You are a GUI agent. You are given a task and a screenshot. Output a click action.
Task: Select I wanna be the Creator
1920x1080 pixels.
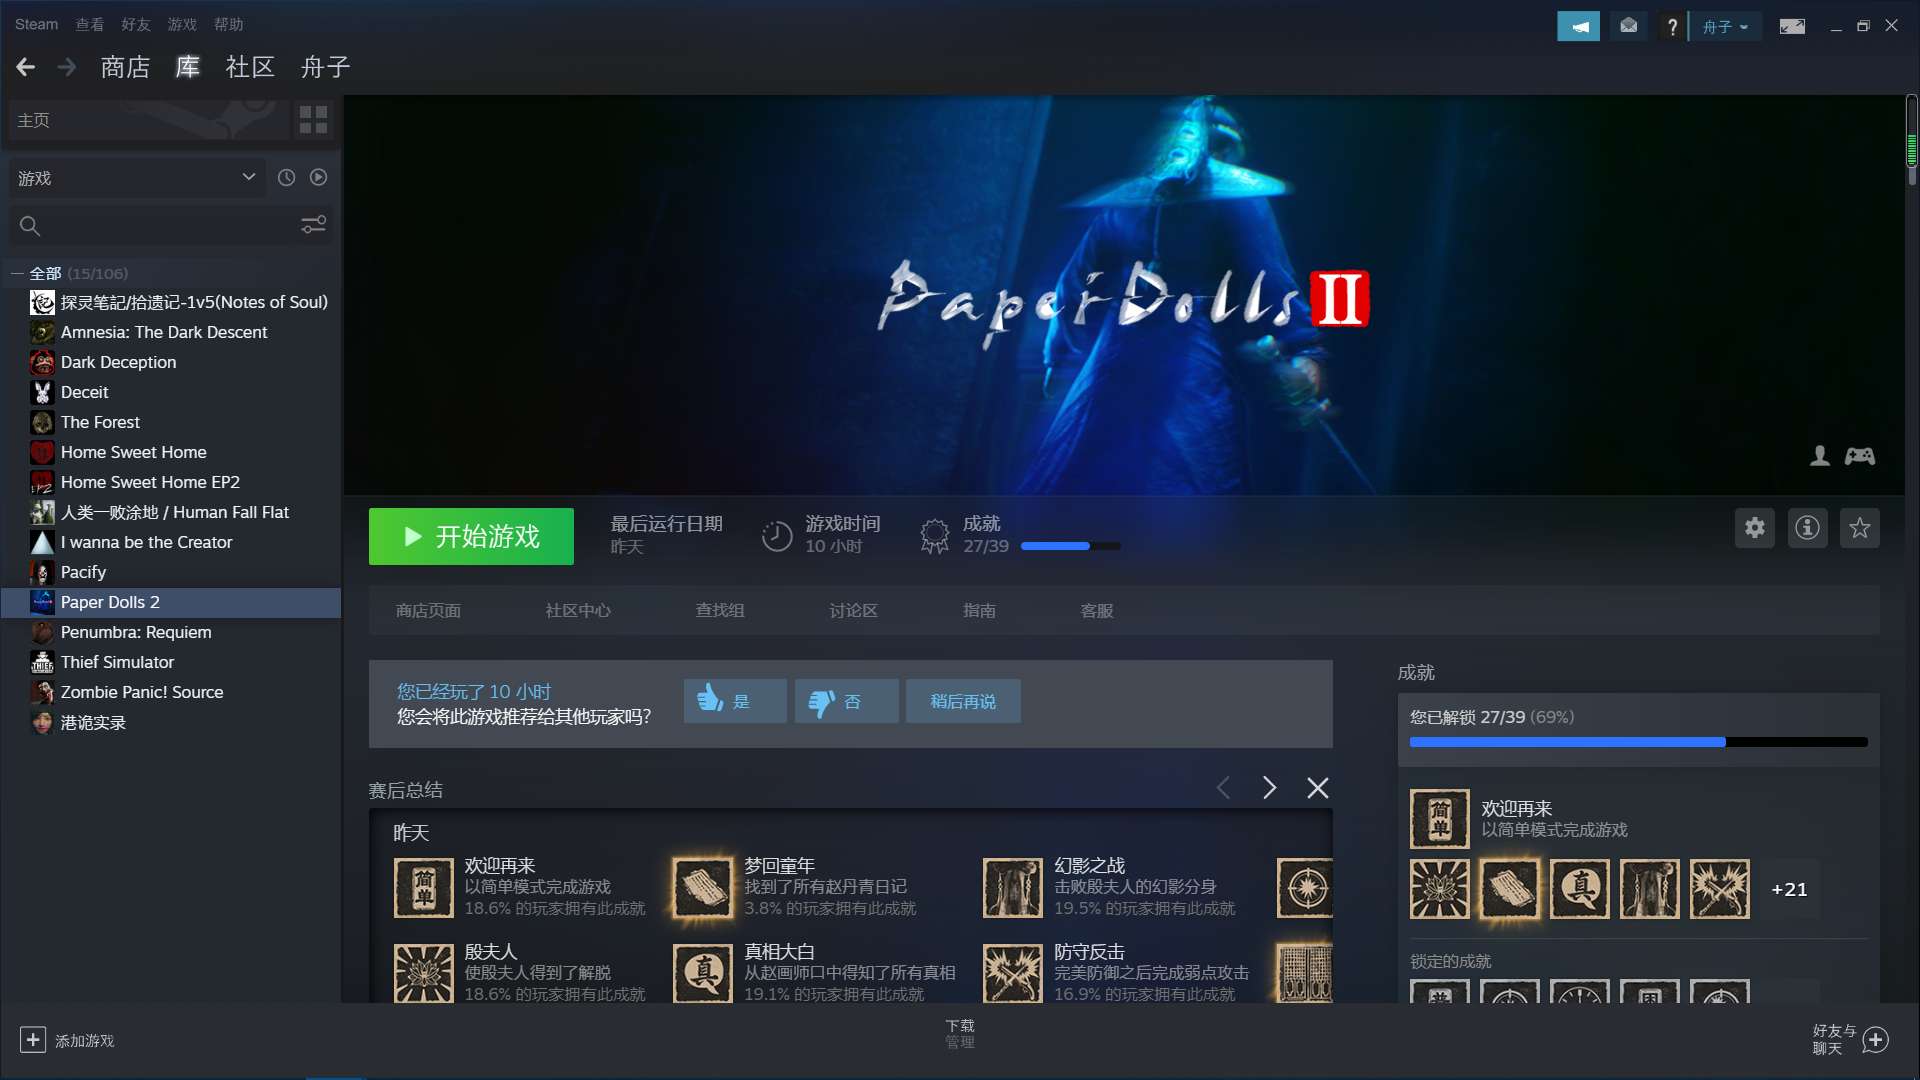click(x=146, y=542)
